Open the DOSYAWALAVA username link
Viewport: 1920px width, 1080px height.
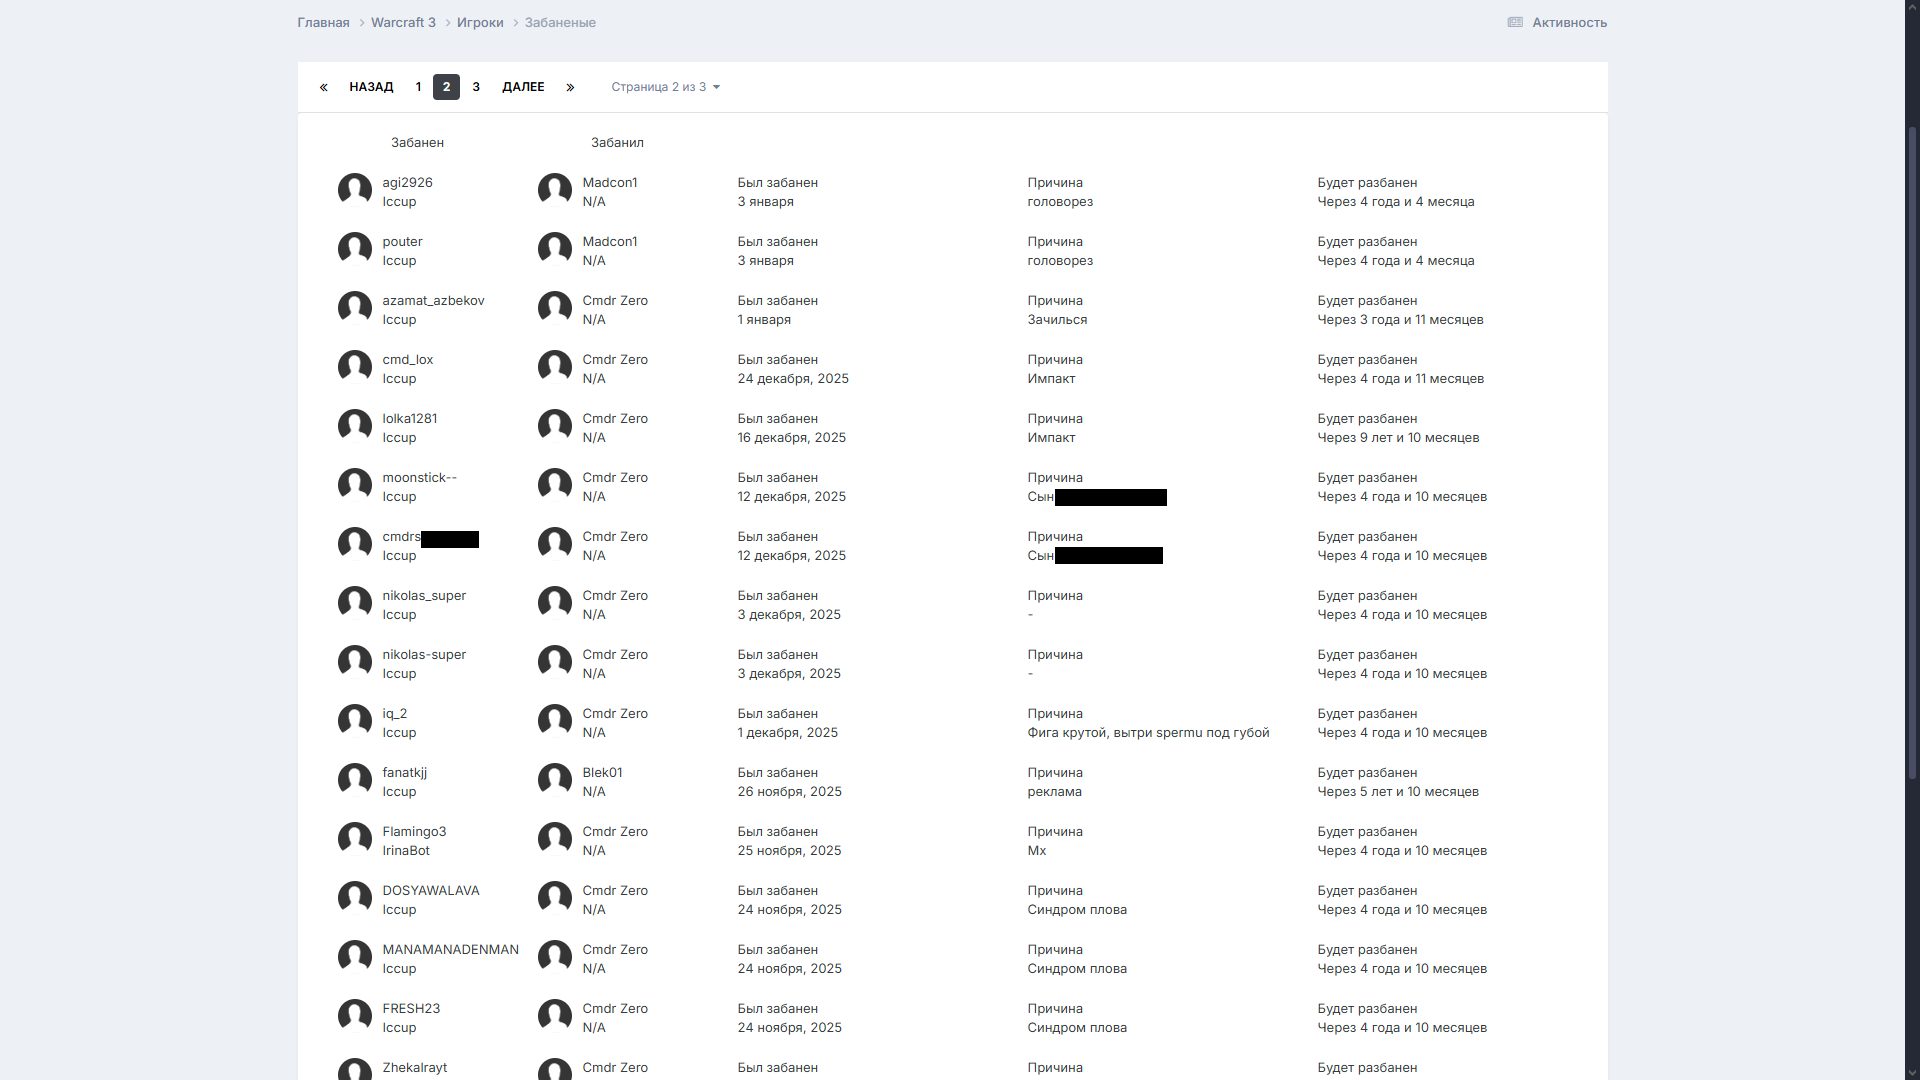pos(431,891)
